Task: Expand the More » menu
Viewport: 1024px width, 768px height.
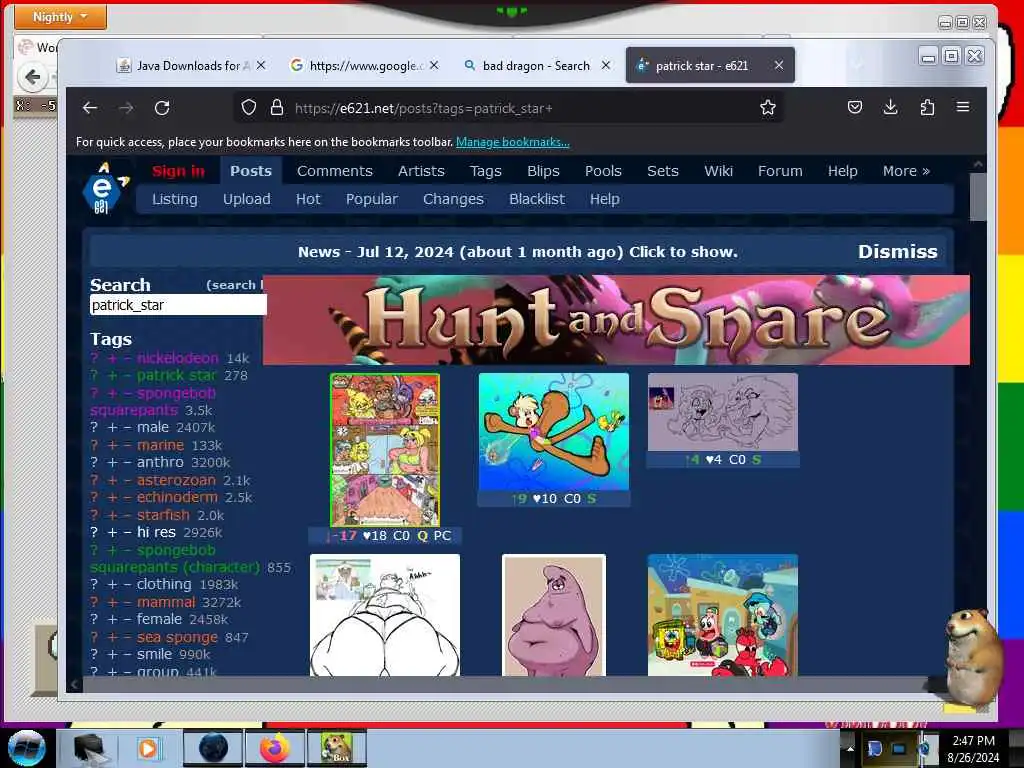Action: (x=906, y=171)
